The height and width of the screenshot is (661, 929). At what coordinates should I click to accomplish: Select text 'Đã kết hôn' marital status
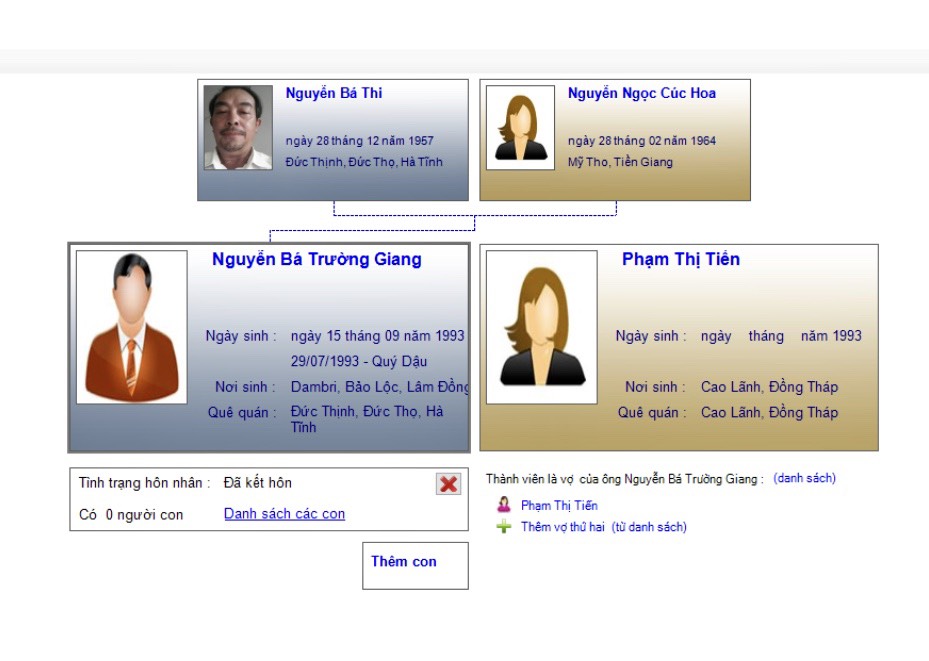[x=258, y=483]
